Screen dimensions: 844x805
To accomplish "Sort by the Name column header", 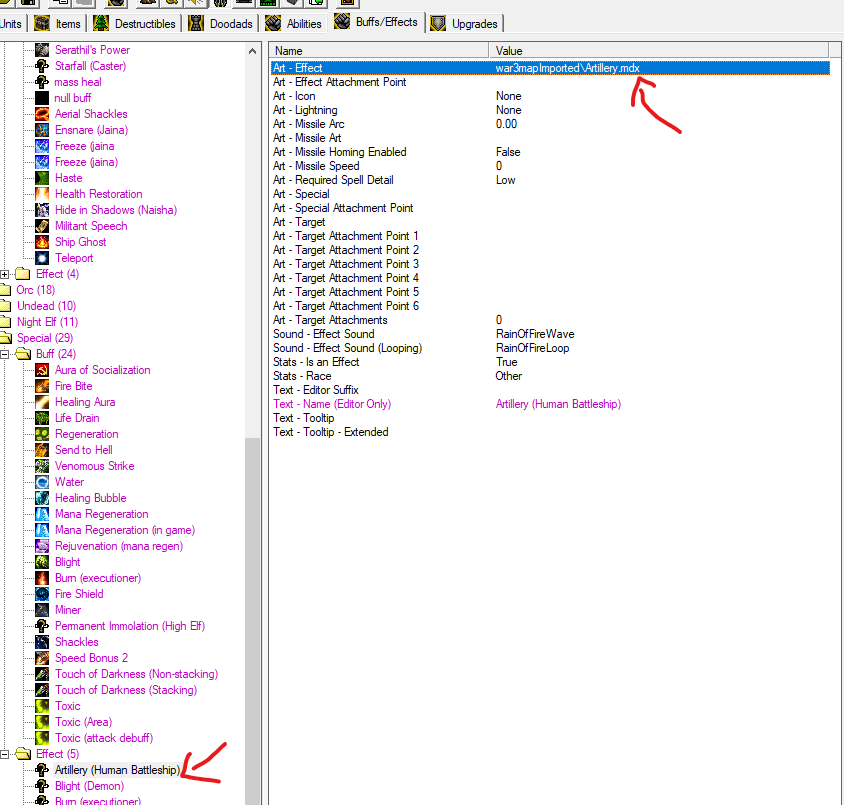I will [379, 51].
